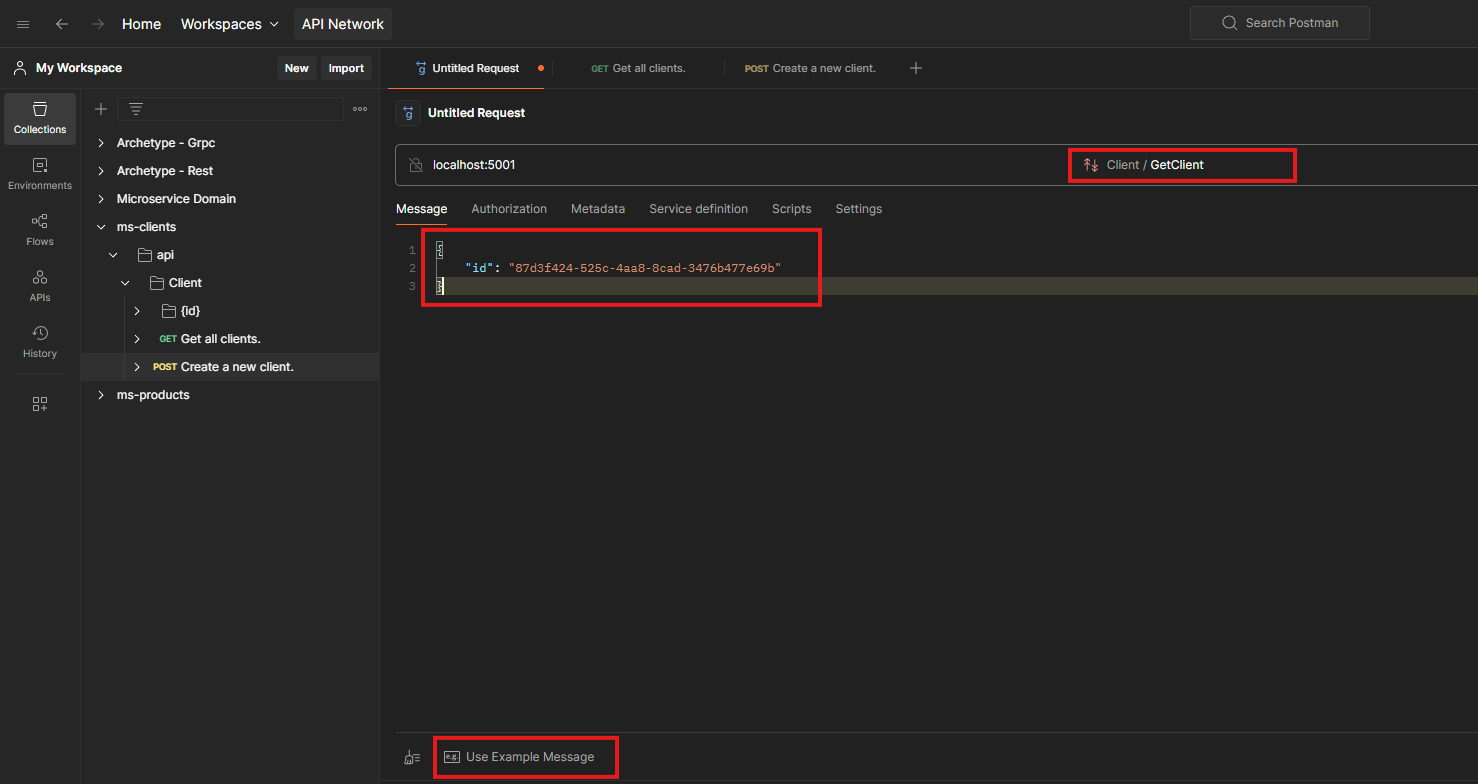Open the Collections sidebar panel
The width and height of the screenshot is (1478, 784).
40,118
